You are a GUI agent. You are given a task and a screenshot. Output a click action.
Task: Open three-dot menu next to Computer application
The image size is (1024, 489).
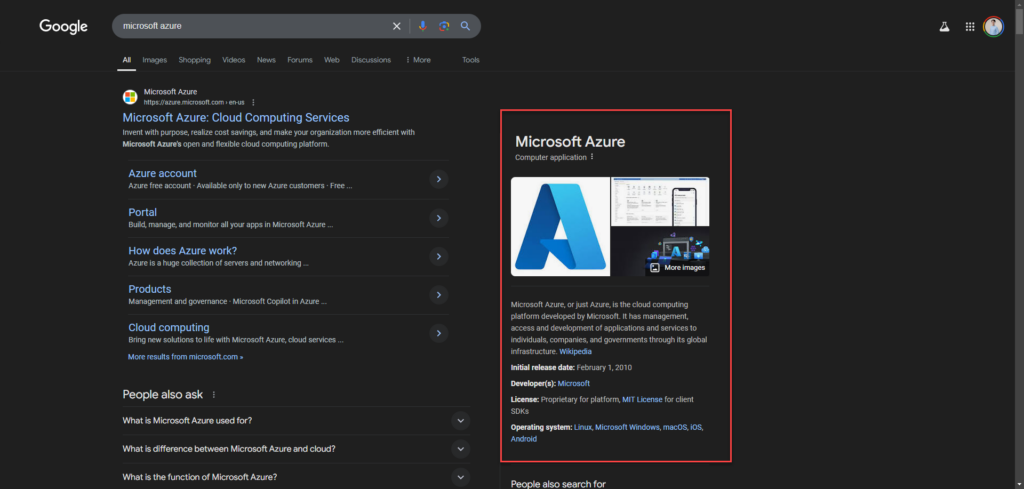[x=592, y=157]
